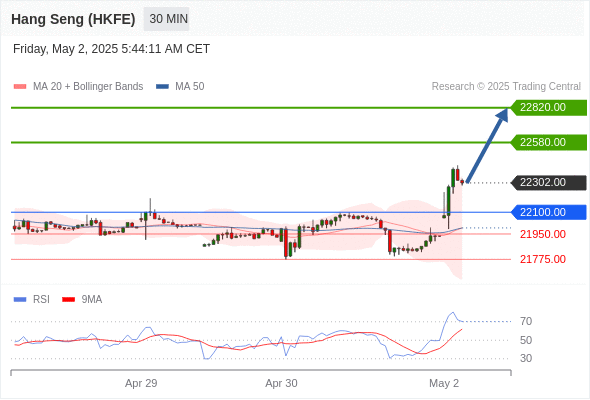
Task: Click the red 9MA legend swatch
Action: click(x=68, y=300)
